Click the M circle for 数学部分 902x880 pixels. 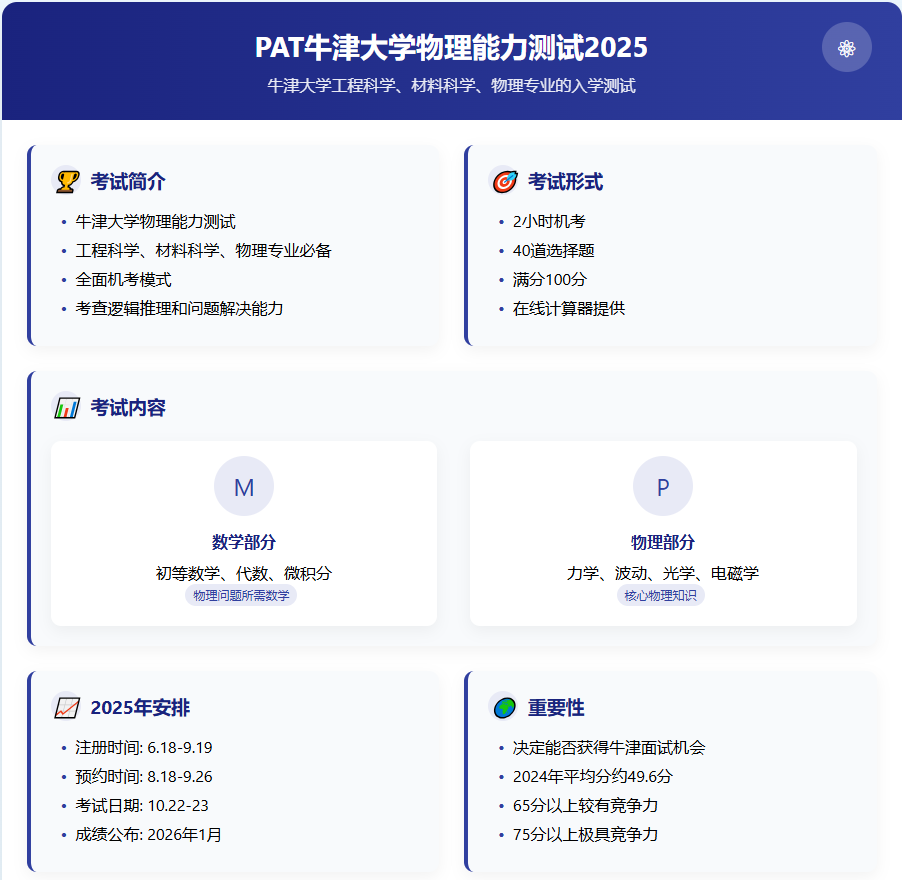point(244,487)
